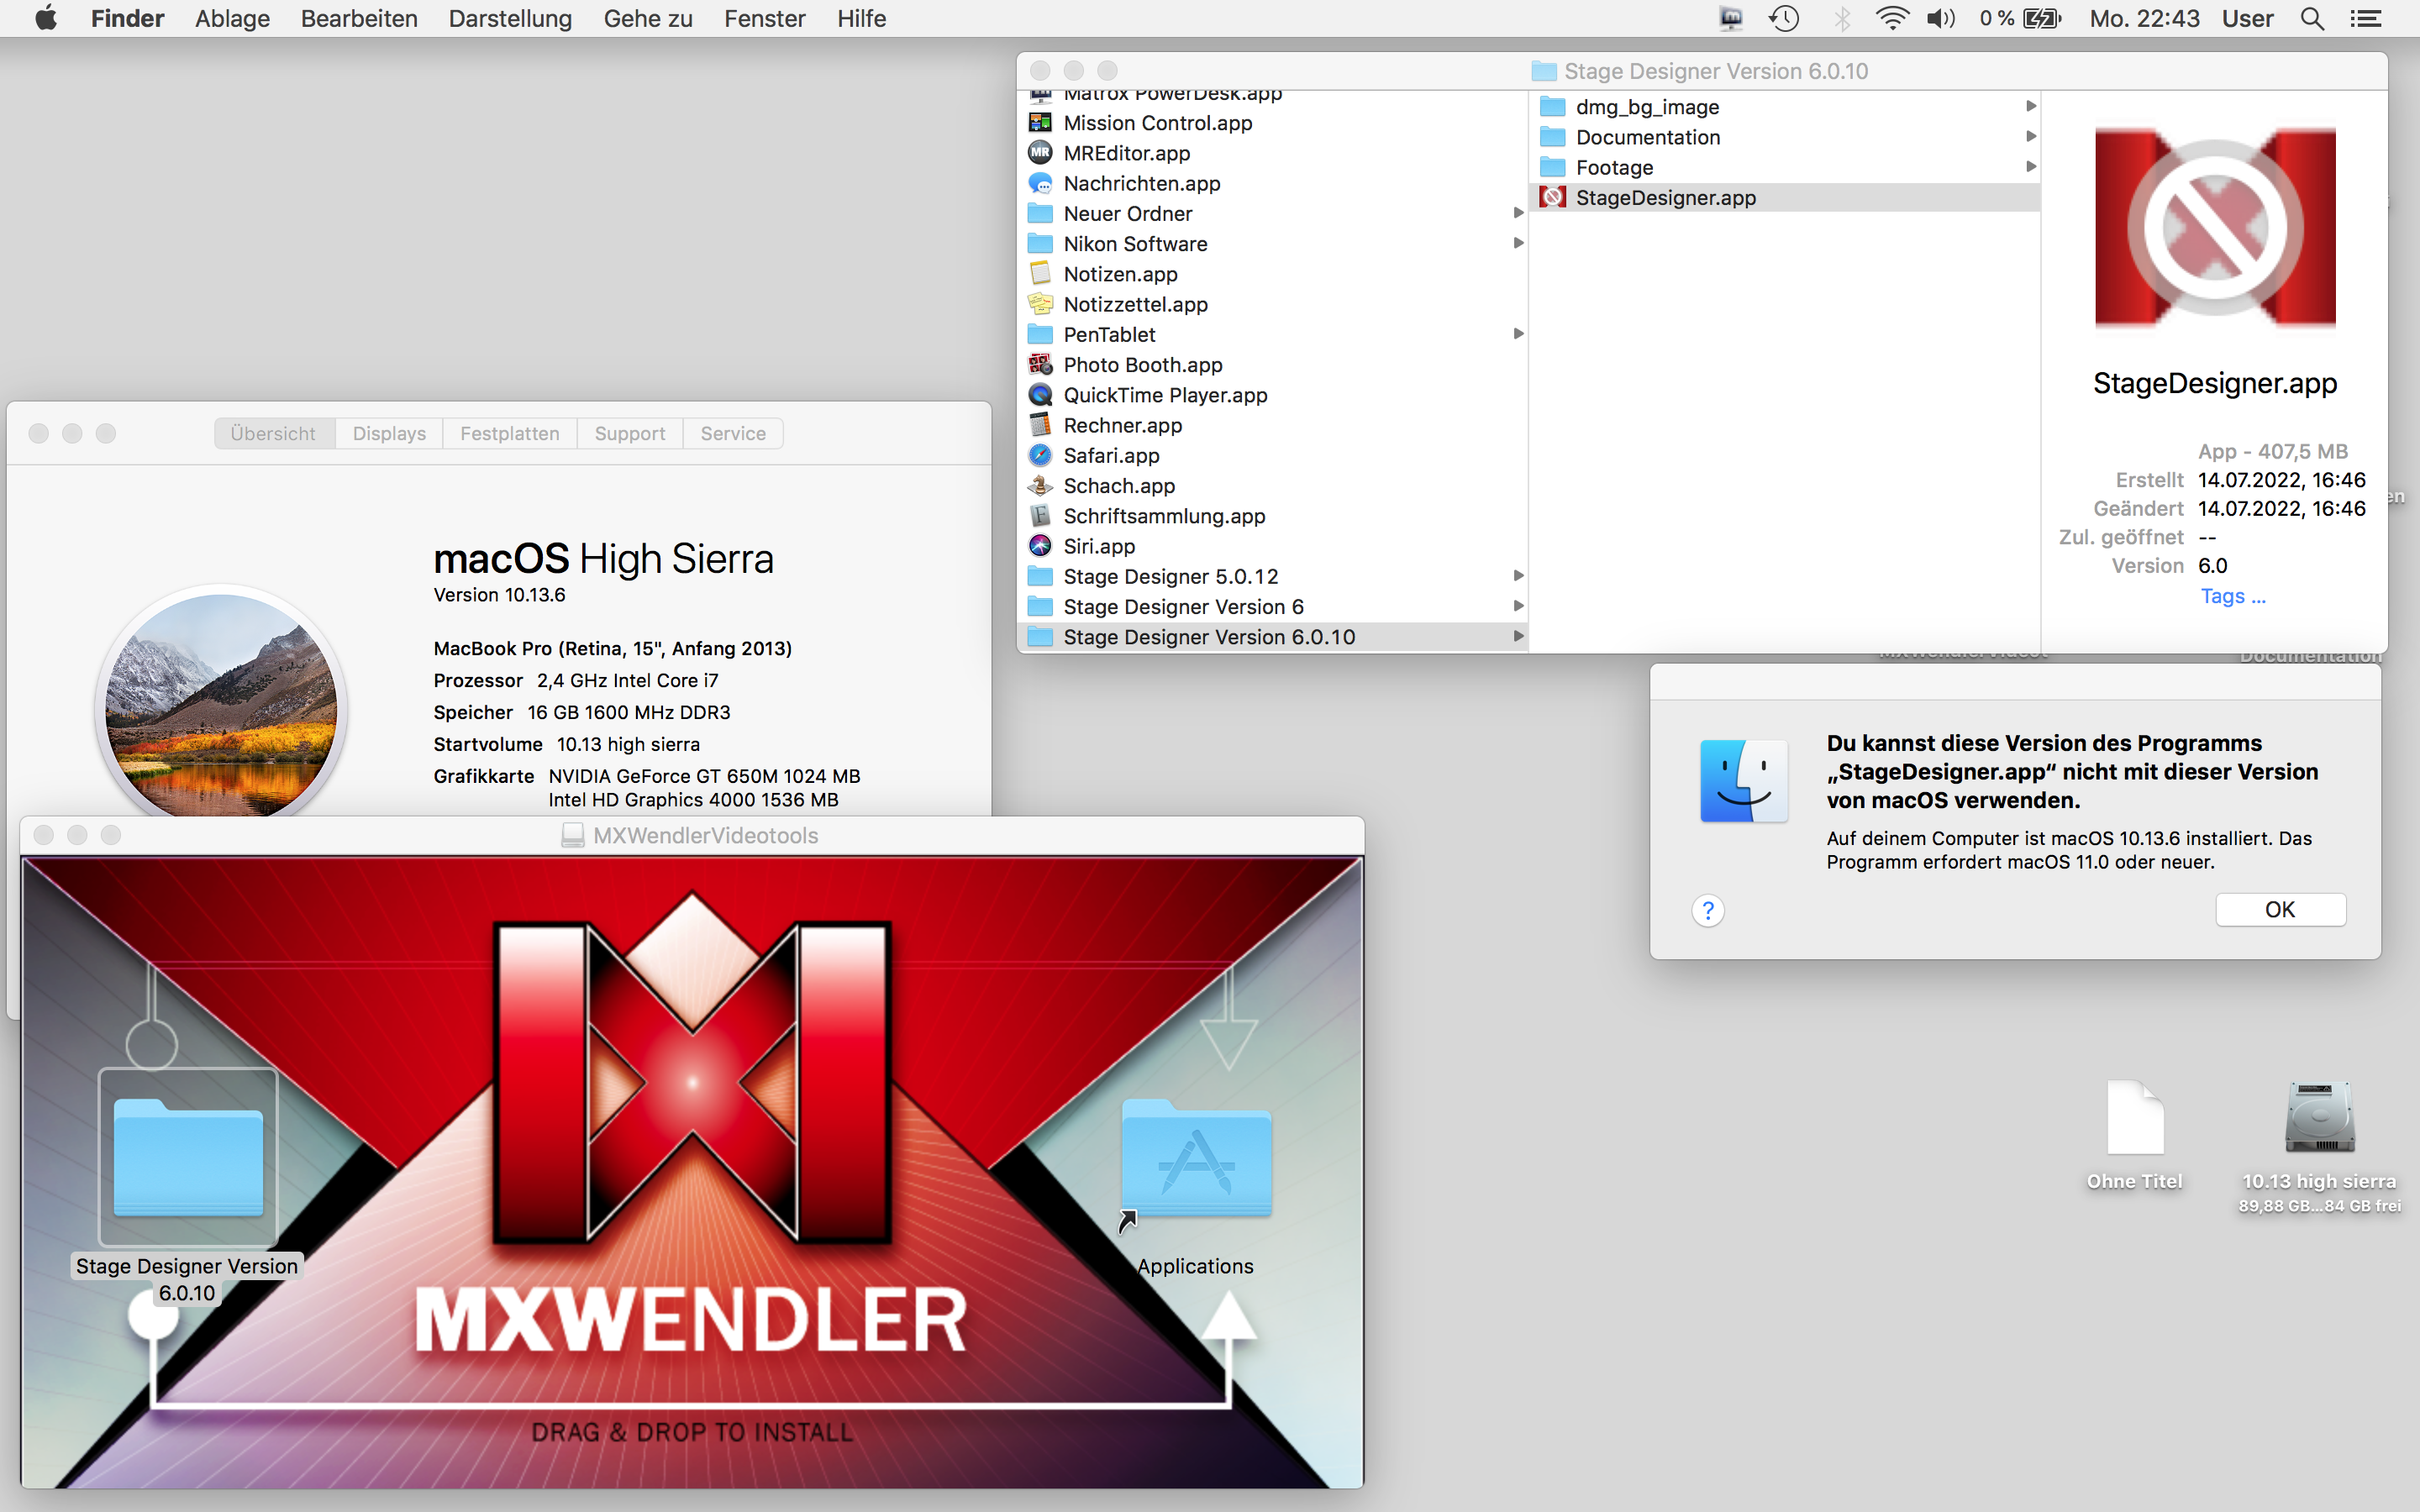2420x1512 pixels.
Task: Select the Nikon Software folder row
Action: click(x=1272, y=243)
